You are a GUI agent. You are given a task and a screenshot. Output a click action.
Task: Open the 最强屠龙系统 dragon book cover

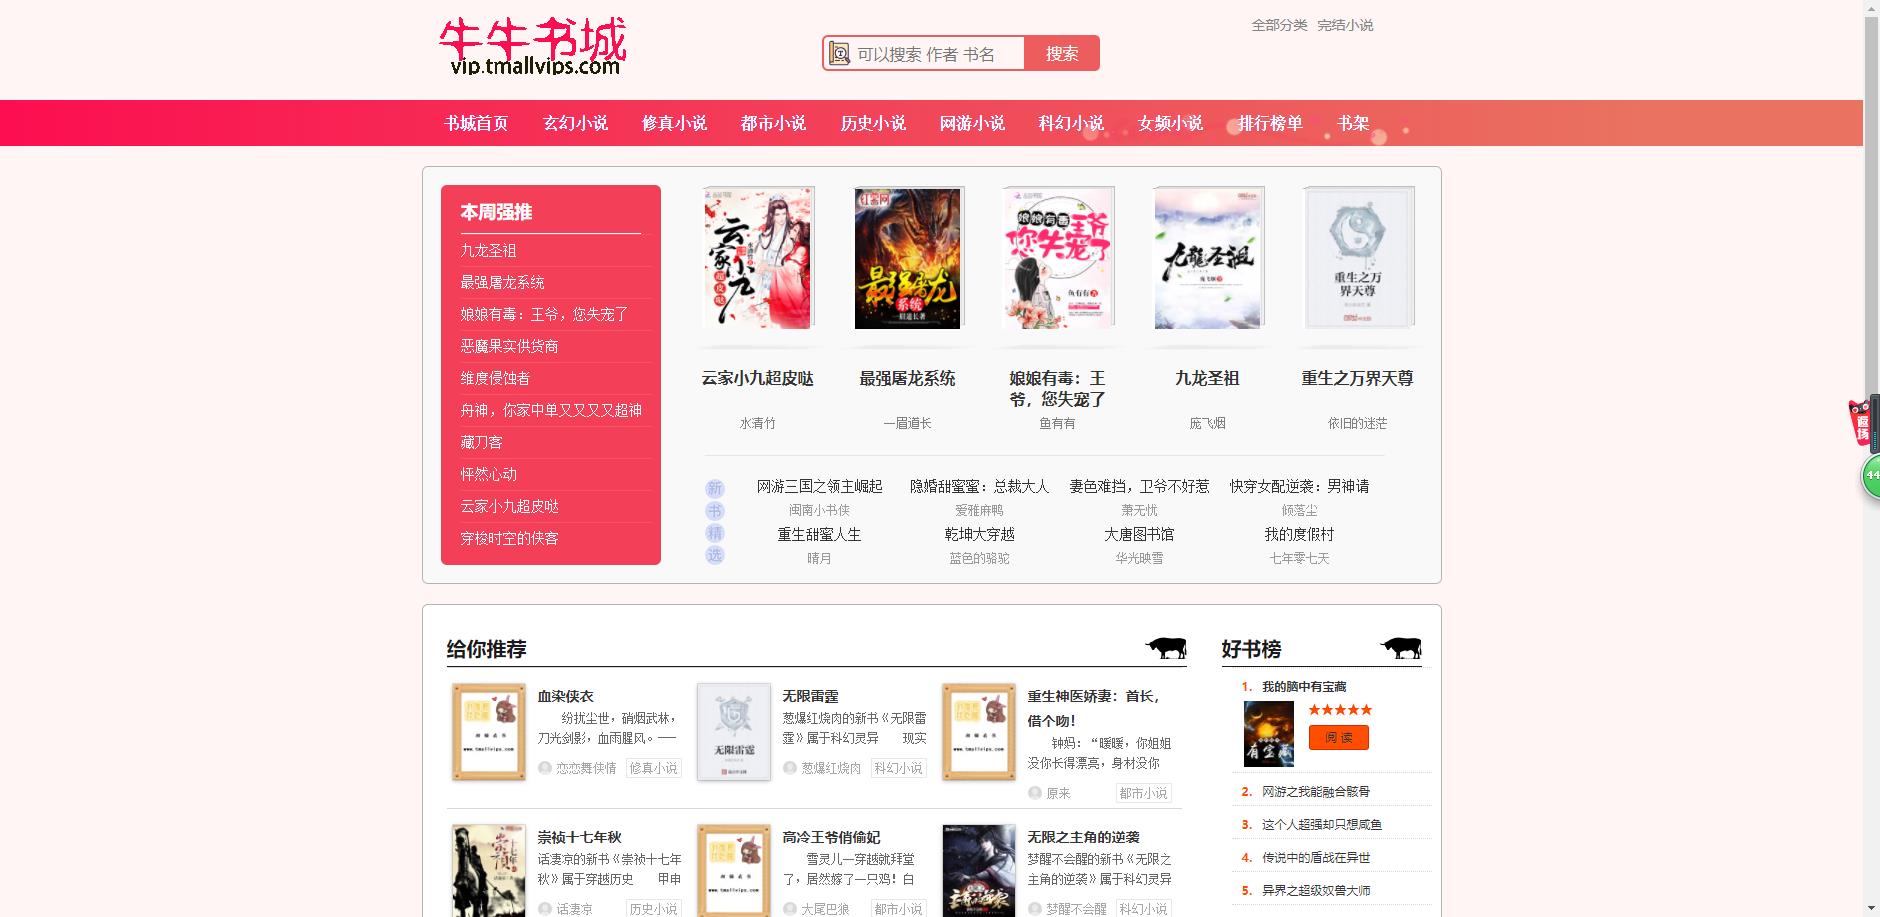point(908,258)
